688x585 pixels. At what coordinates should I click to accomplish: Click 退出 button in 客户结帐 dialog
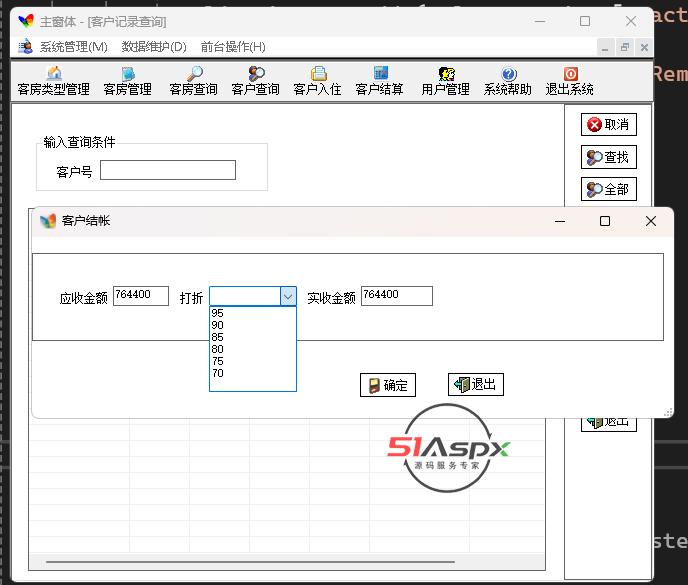click(476, 384)
